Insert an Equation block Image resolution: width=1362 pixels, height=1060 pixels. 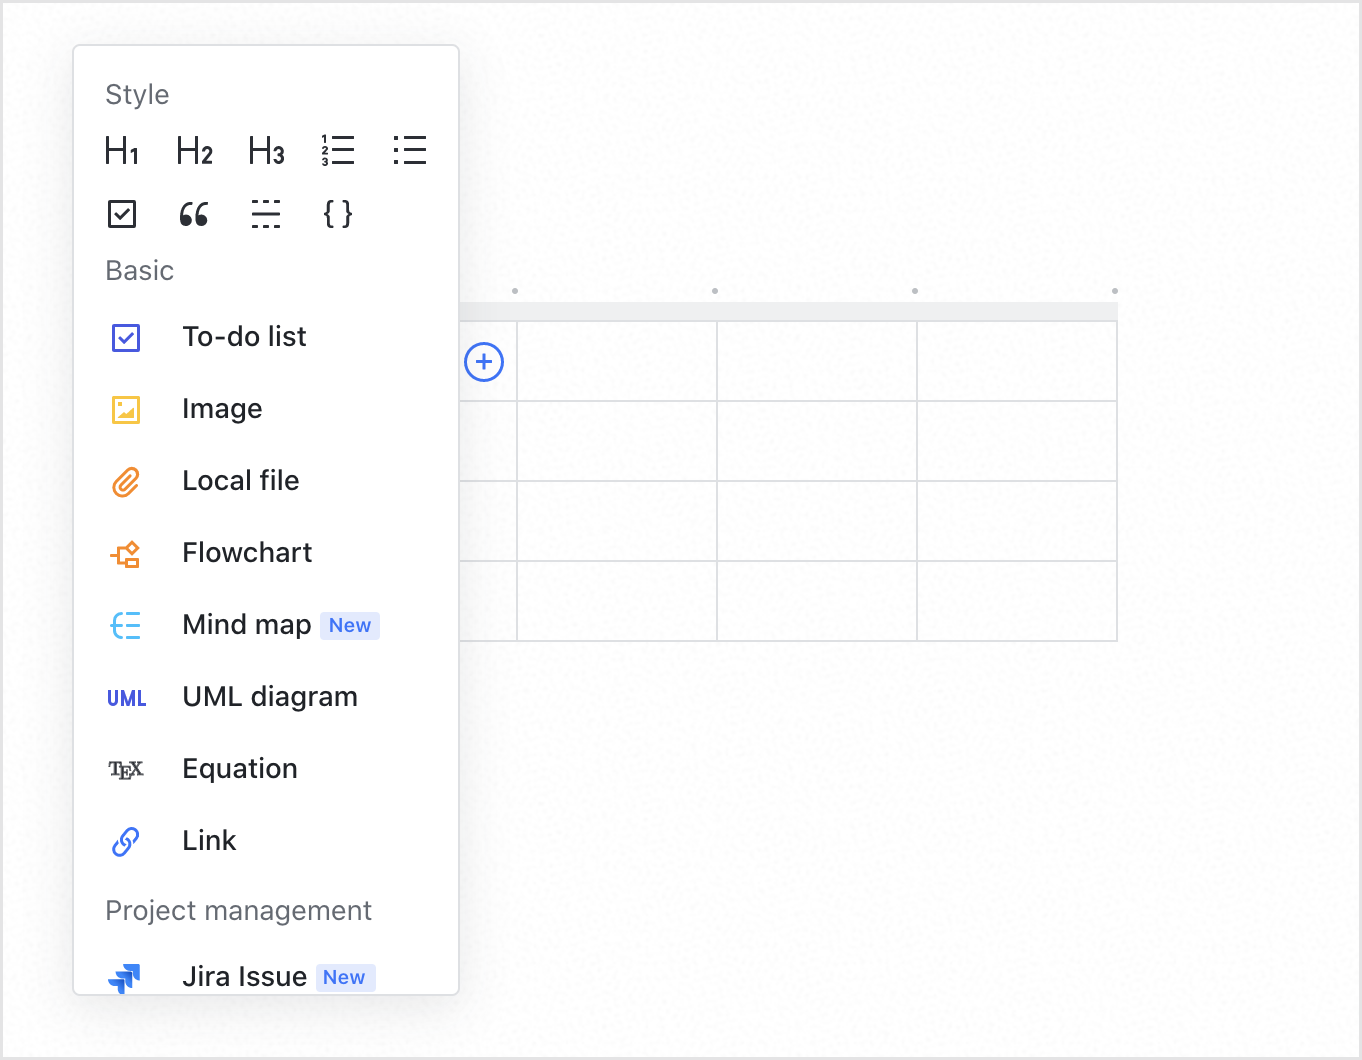pyautogui.click(x=240, y=769)
